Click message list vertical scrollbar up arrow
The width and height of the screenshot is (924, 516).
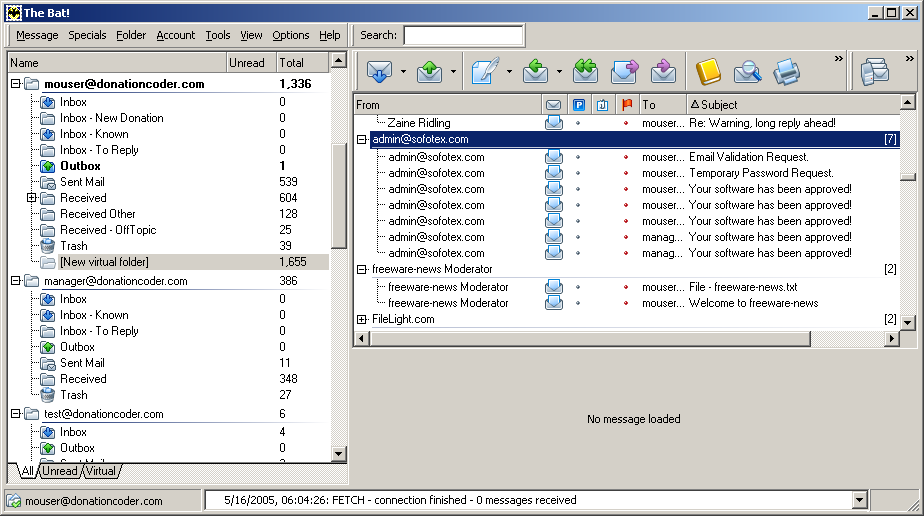click(x=908, y=103)
